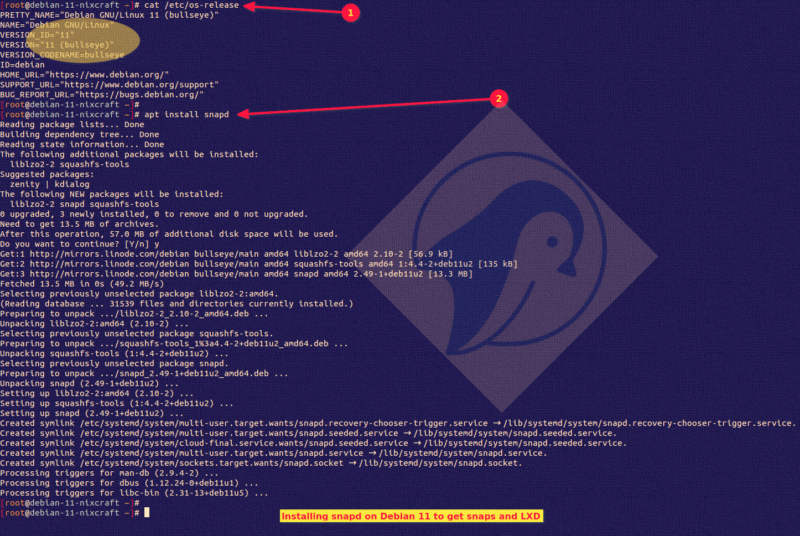Click the ID=debian line
The image size is (800, 536).
22,65
